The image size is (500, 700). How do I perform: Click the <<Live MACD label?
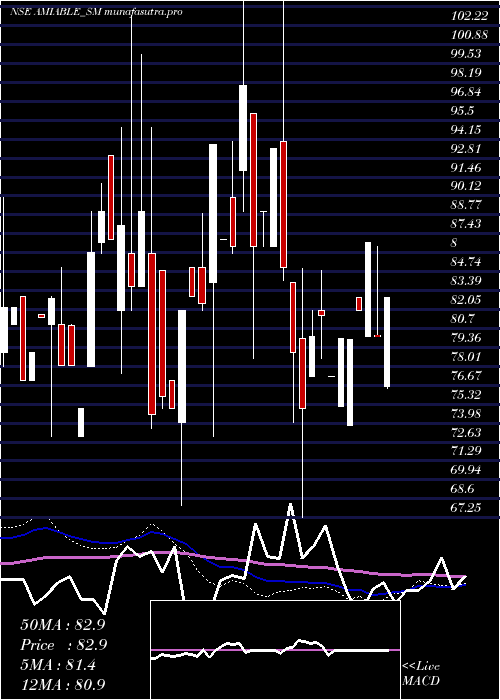pos(421,674)
